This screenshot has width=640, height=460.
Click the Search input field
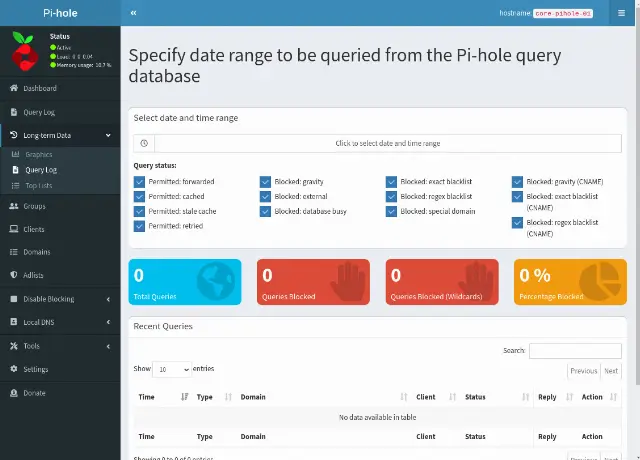[575, 351]
